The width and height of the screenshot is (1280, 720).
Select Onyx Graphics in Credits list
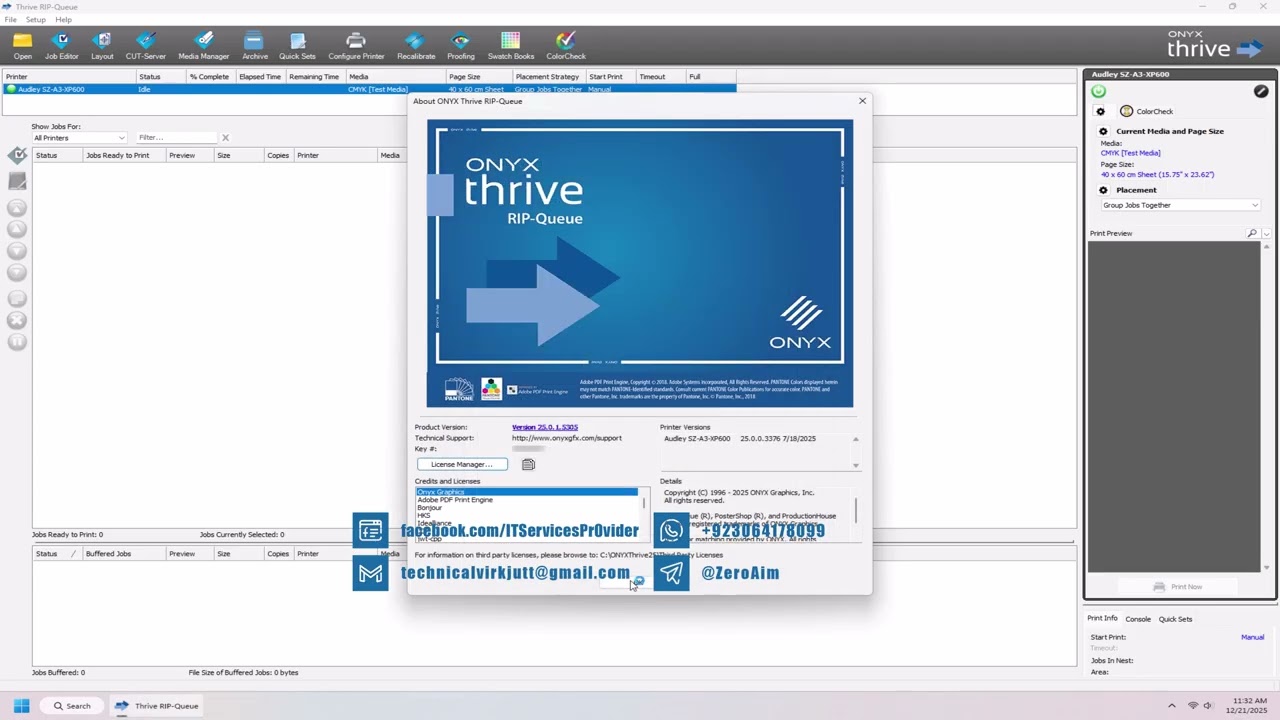coord(526,492)
